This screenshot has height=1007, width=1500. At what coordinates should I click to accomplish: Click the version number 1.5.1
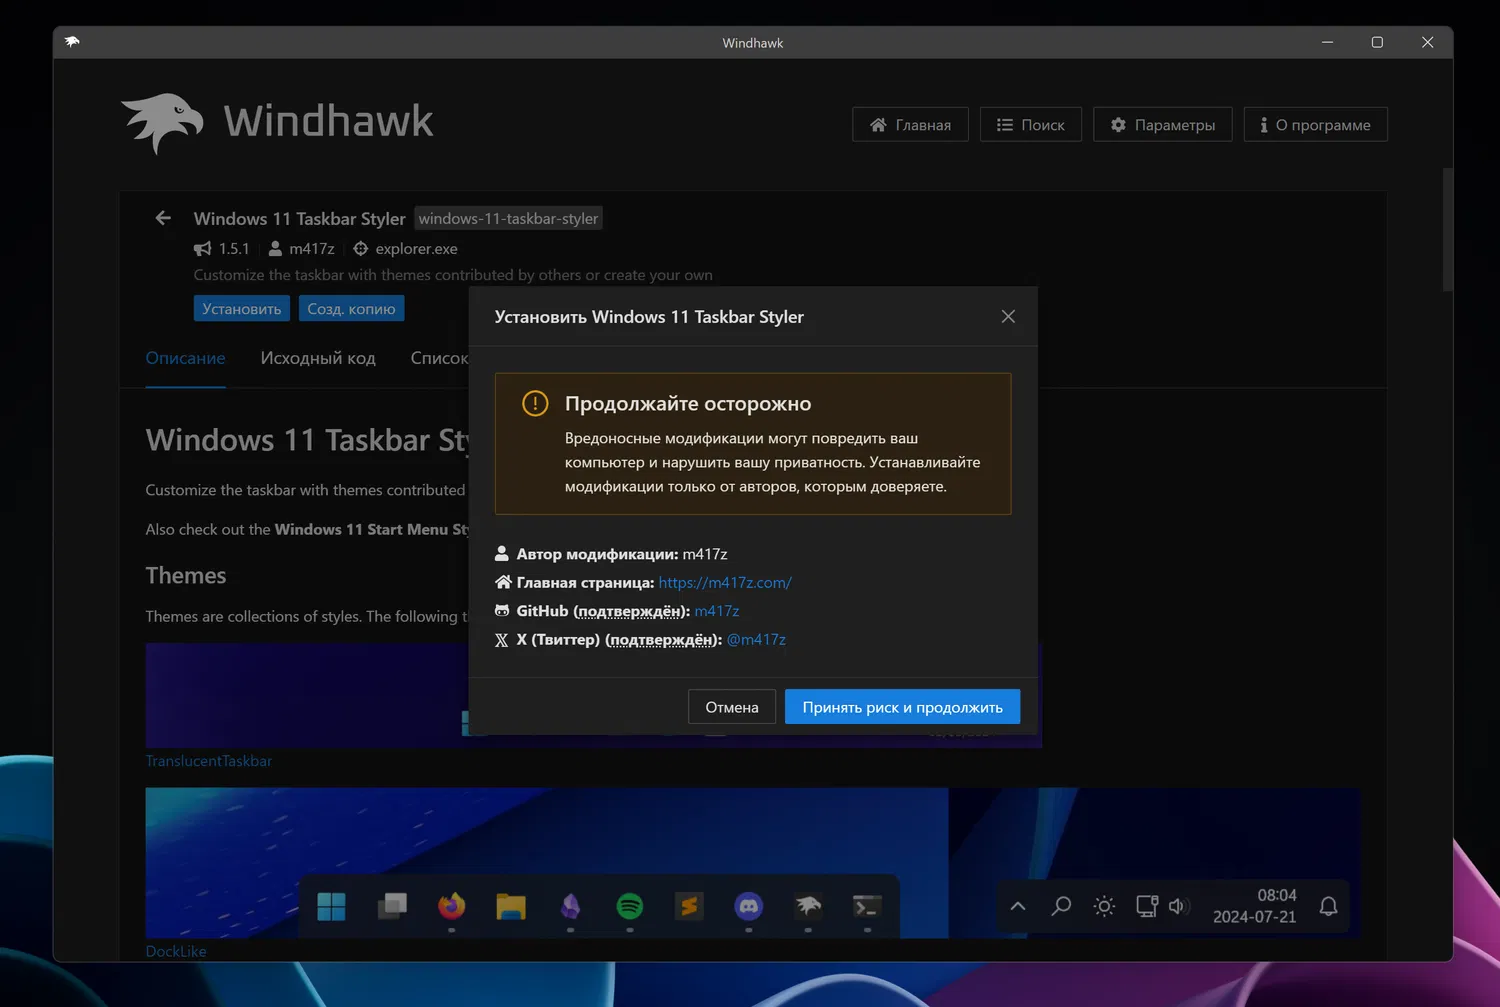click(234, 249)
